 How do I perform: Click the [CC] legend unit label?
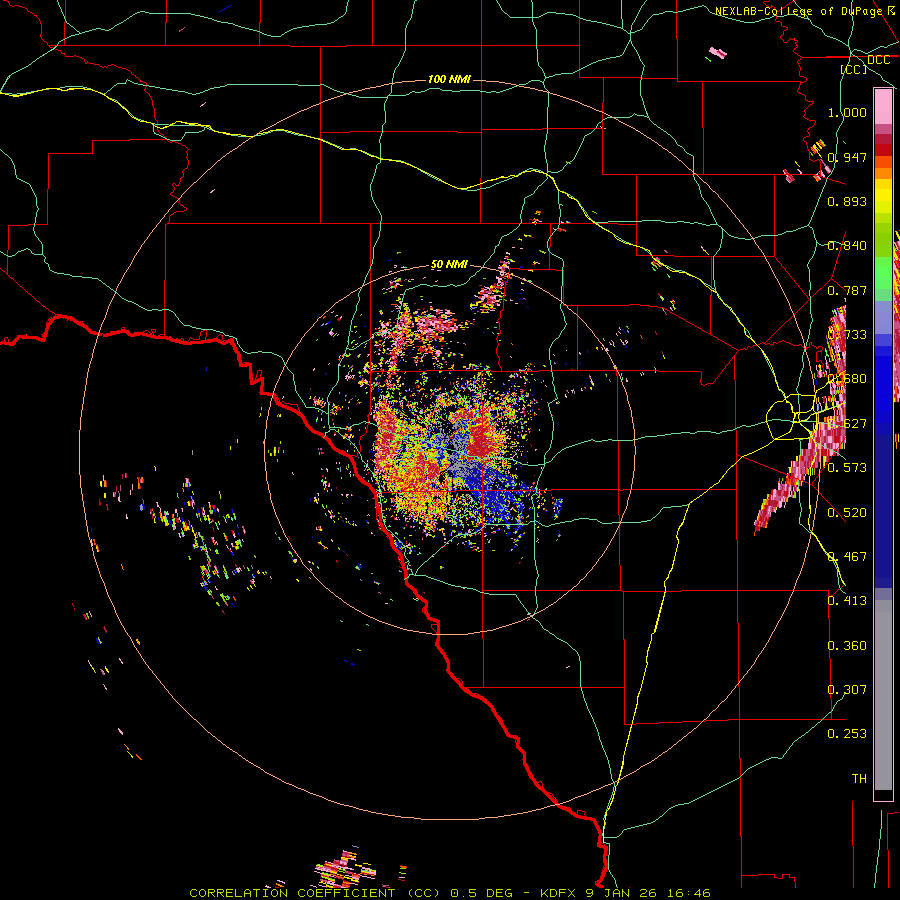[x=853, y=69]
